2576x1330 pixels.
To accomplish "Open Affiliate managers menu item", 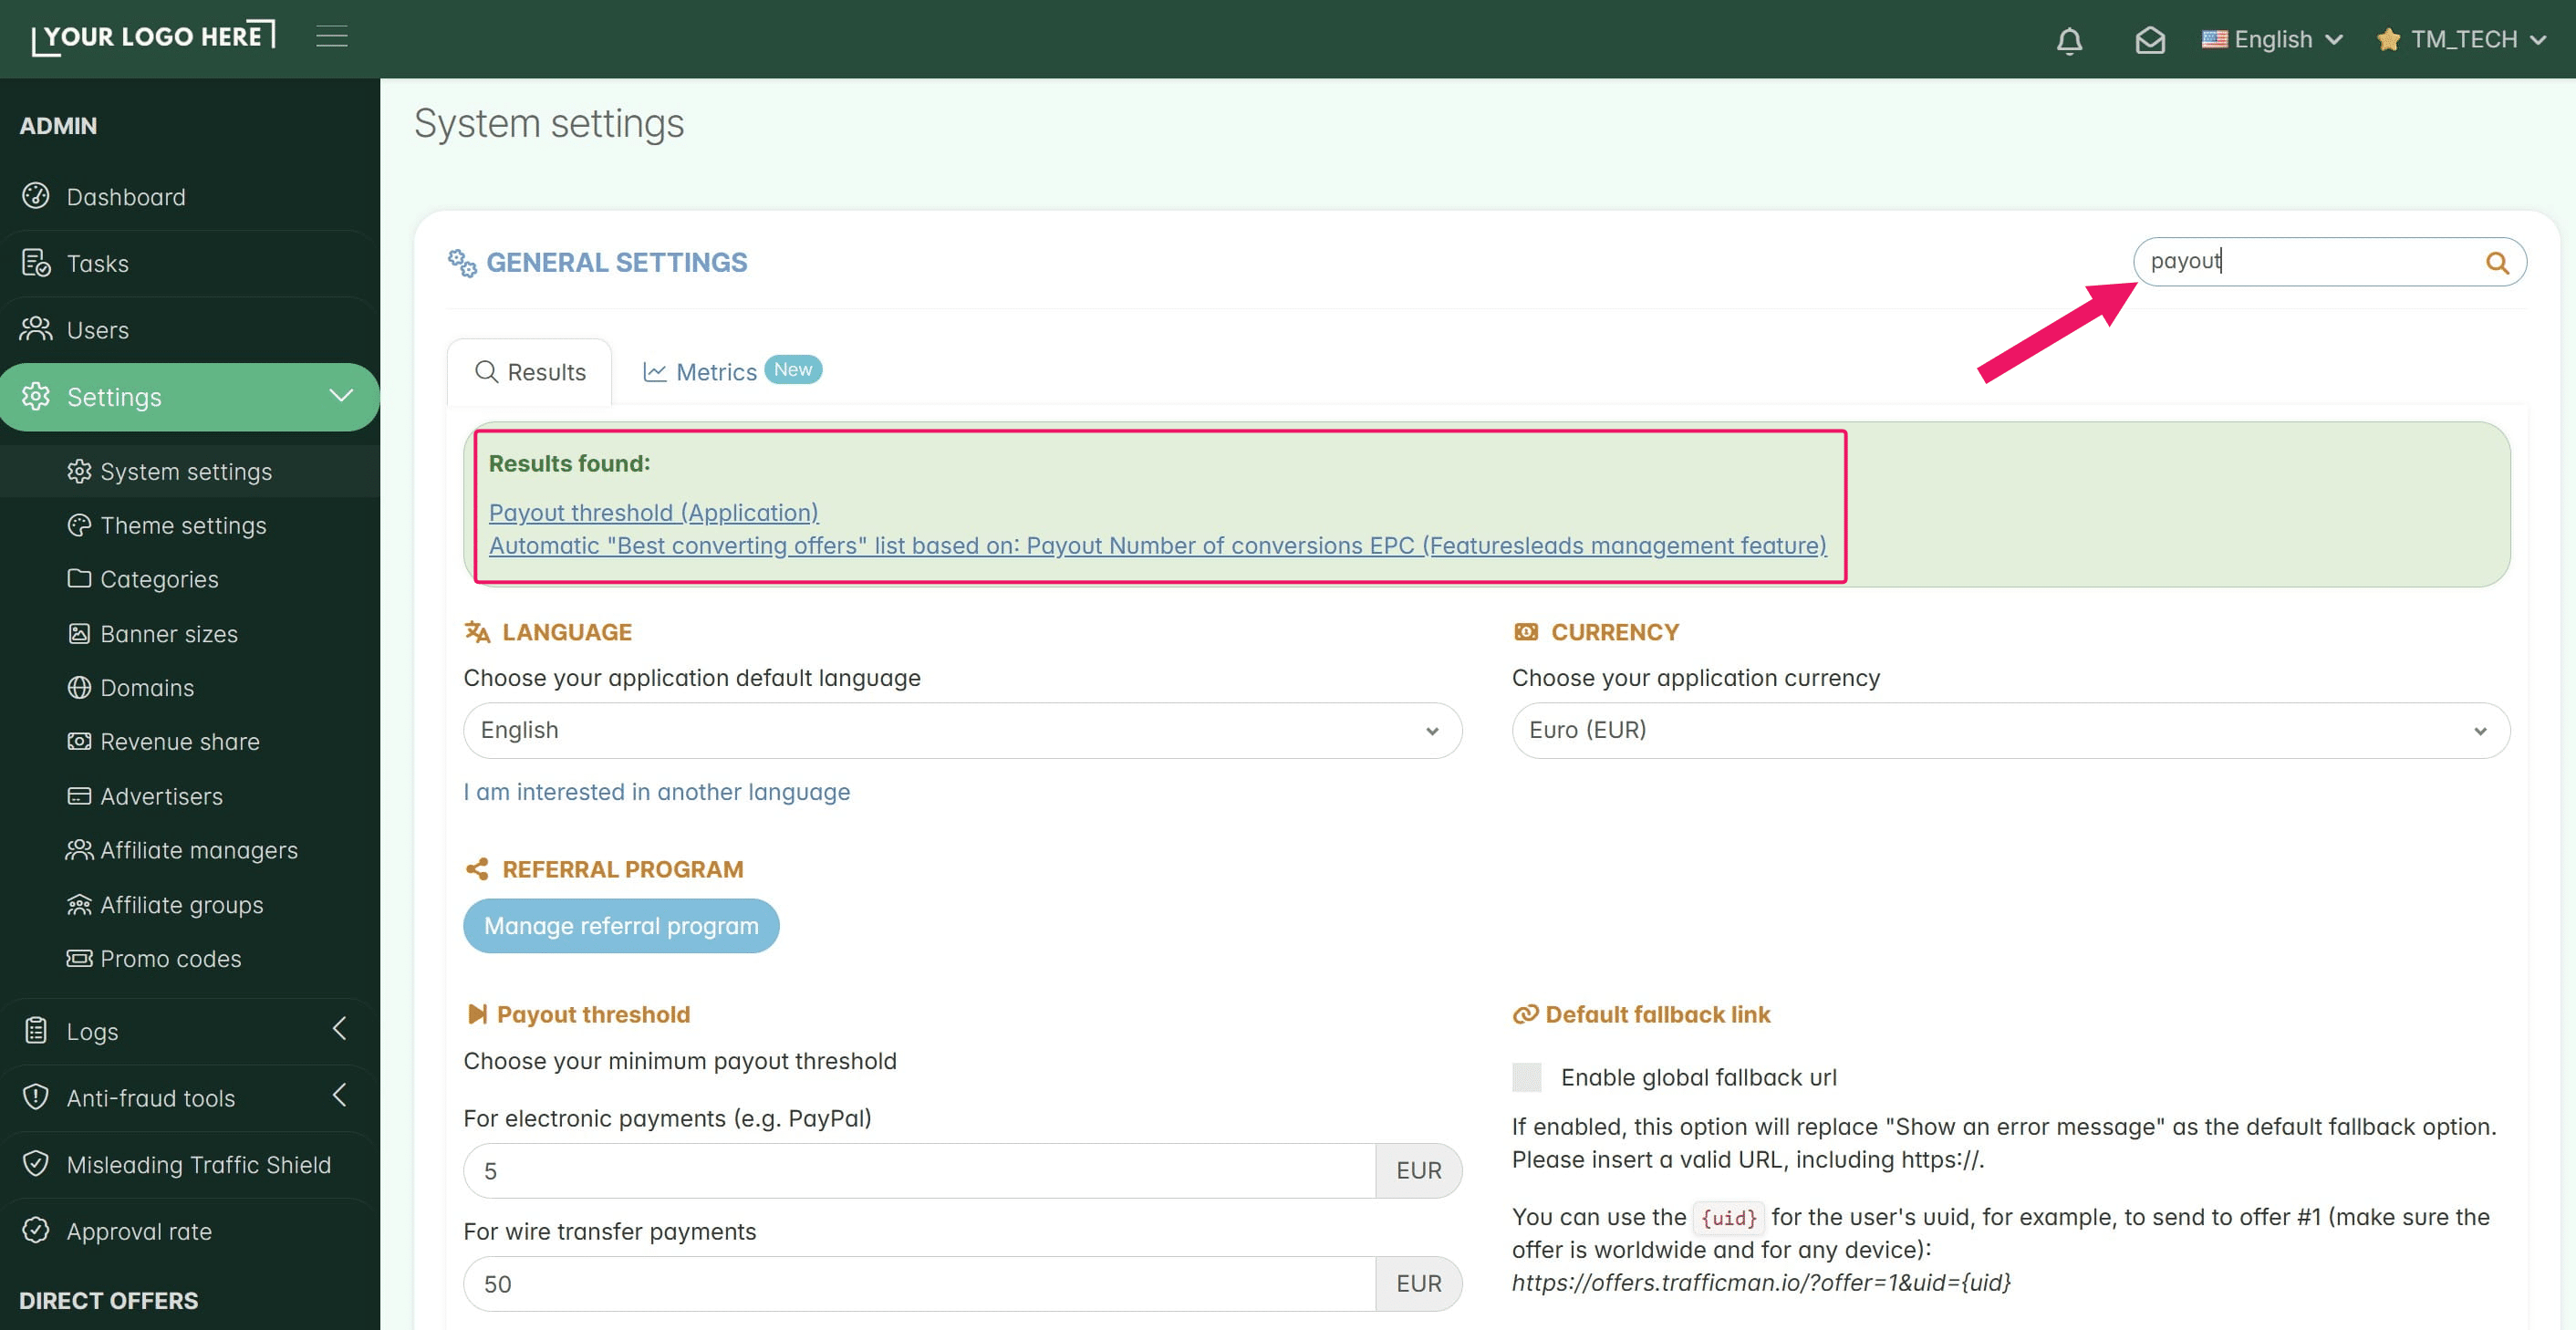I will click(199, 850).
